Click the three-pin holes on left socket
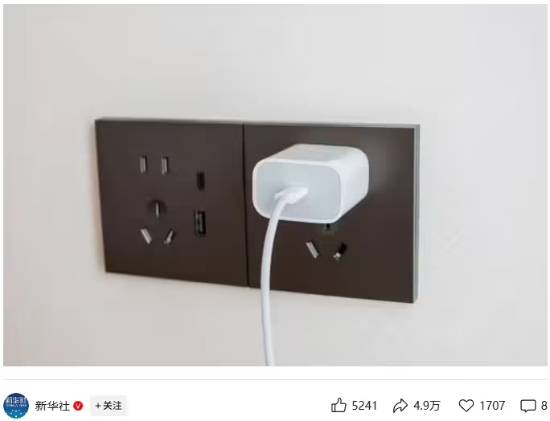Image resolution: width=550 pixels, height=421 pixels. click(x=157, y=223)
